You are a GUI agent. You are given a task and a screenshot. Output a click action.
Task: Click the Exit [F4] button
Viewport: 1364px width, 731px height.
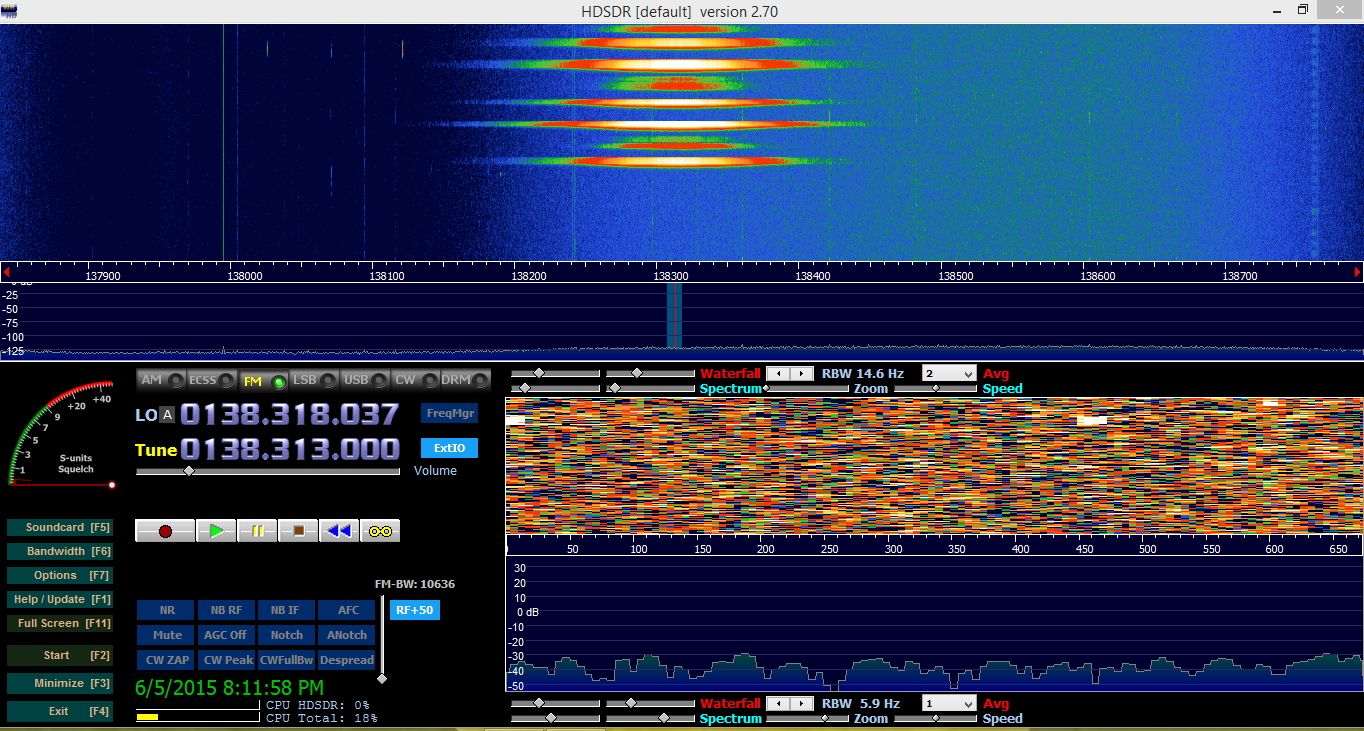click(x=59, y=711)
